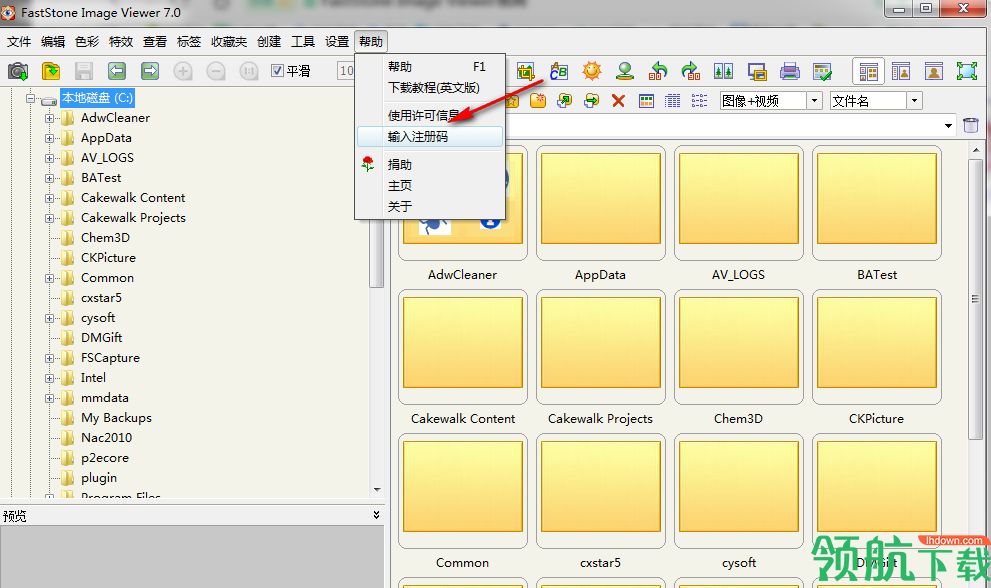Open the address path dropdown arrow
This screenshot has width=991, height=588.
point(948,126)
